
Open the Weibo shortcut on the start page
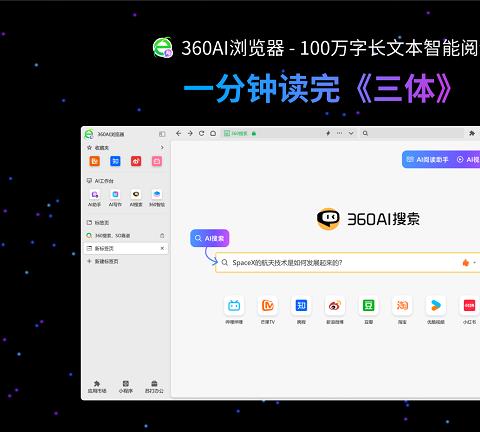pos(335,305)
